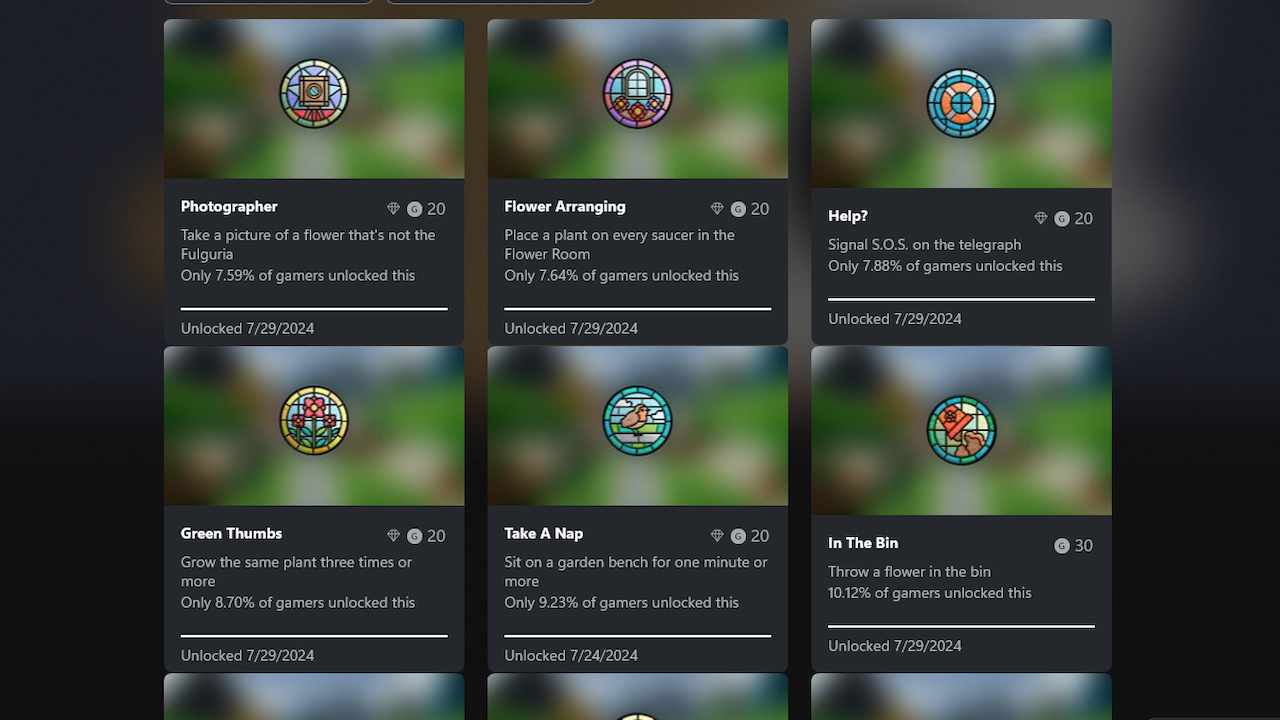Click the Photographer camera badge icon
This screenshot has width=1280, height=720.
(x=314, y=94)
